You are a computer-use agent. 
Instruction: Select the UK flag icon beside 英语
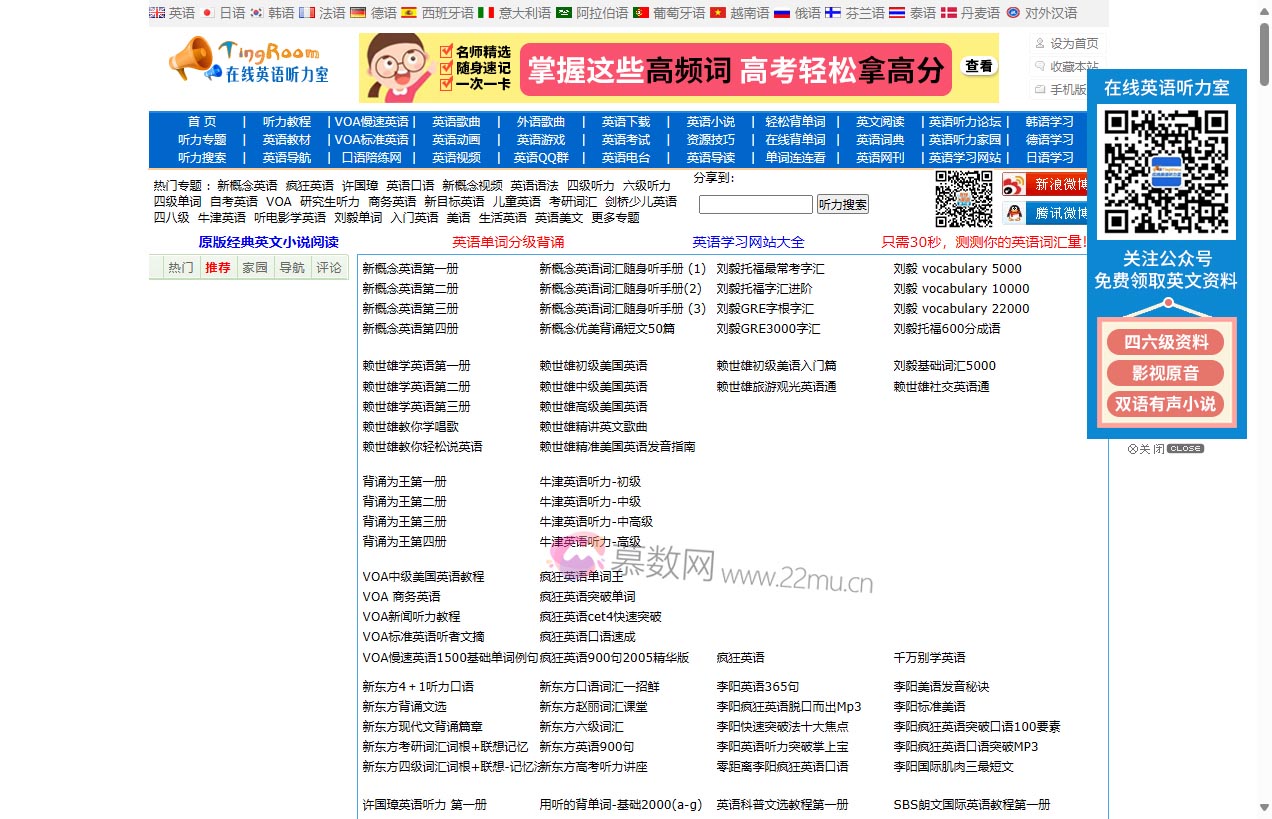click(156, 13)
